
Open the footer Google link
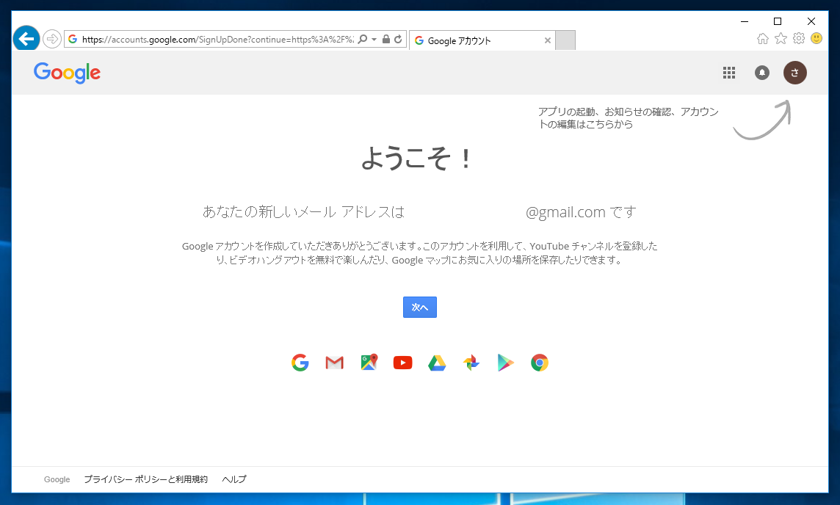(x=57, y=479)
